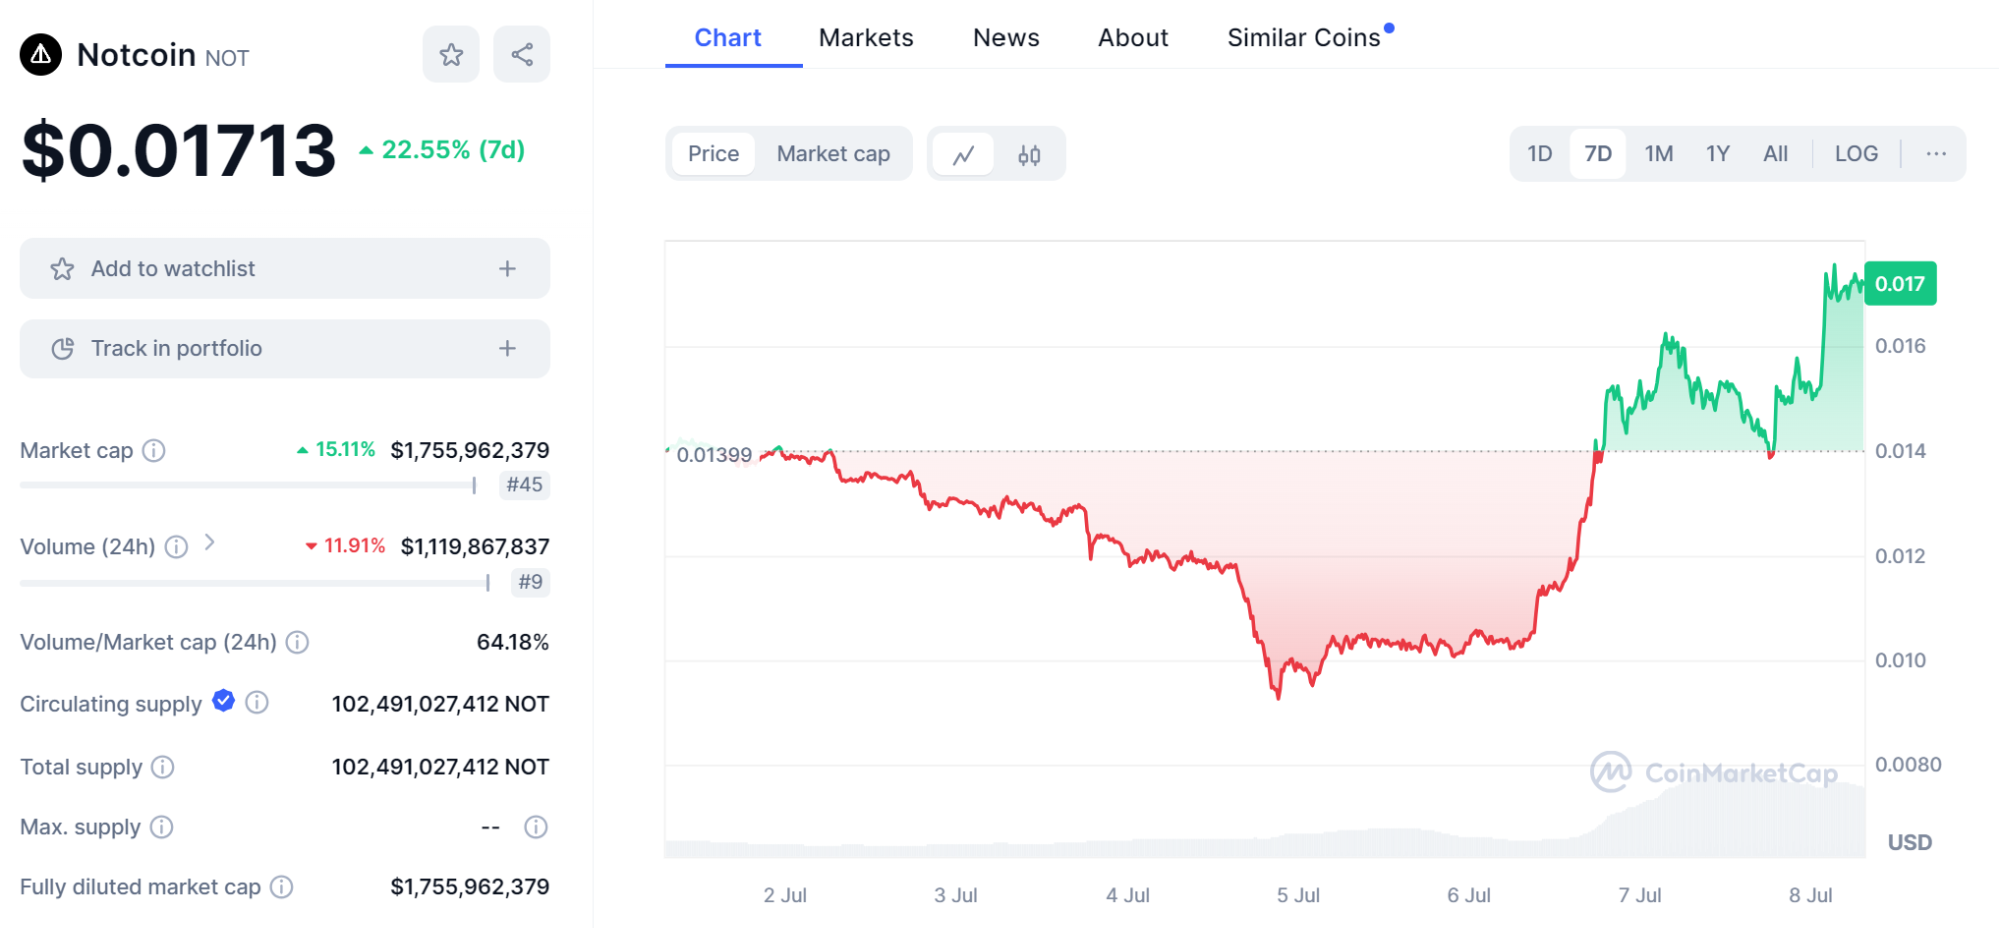1999x928 pixels.
Task: Select the 1D time range
Action: click(1539, 154)
